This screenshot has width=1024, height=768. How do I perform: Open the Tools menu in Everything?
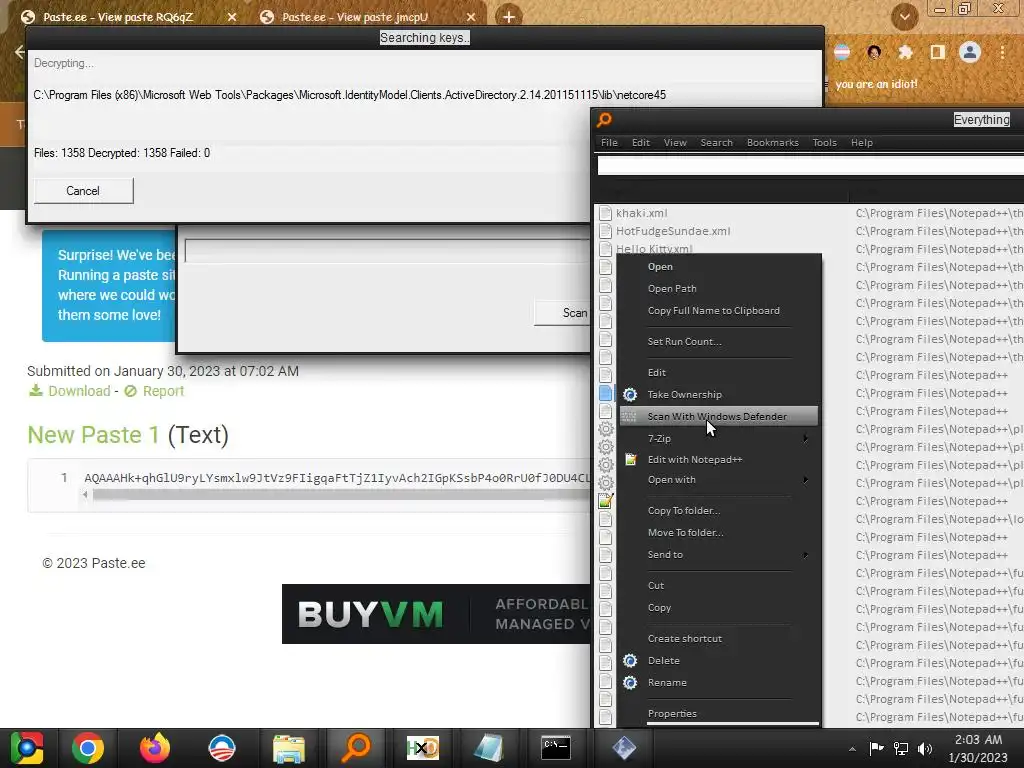click(x=824, y=142)
